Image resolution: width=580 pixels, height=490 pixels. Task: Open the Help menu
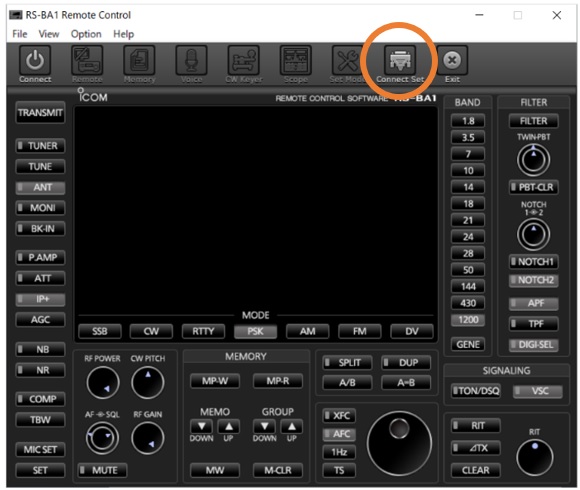click(124, 34)
